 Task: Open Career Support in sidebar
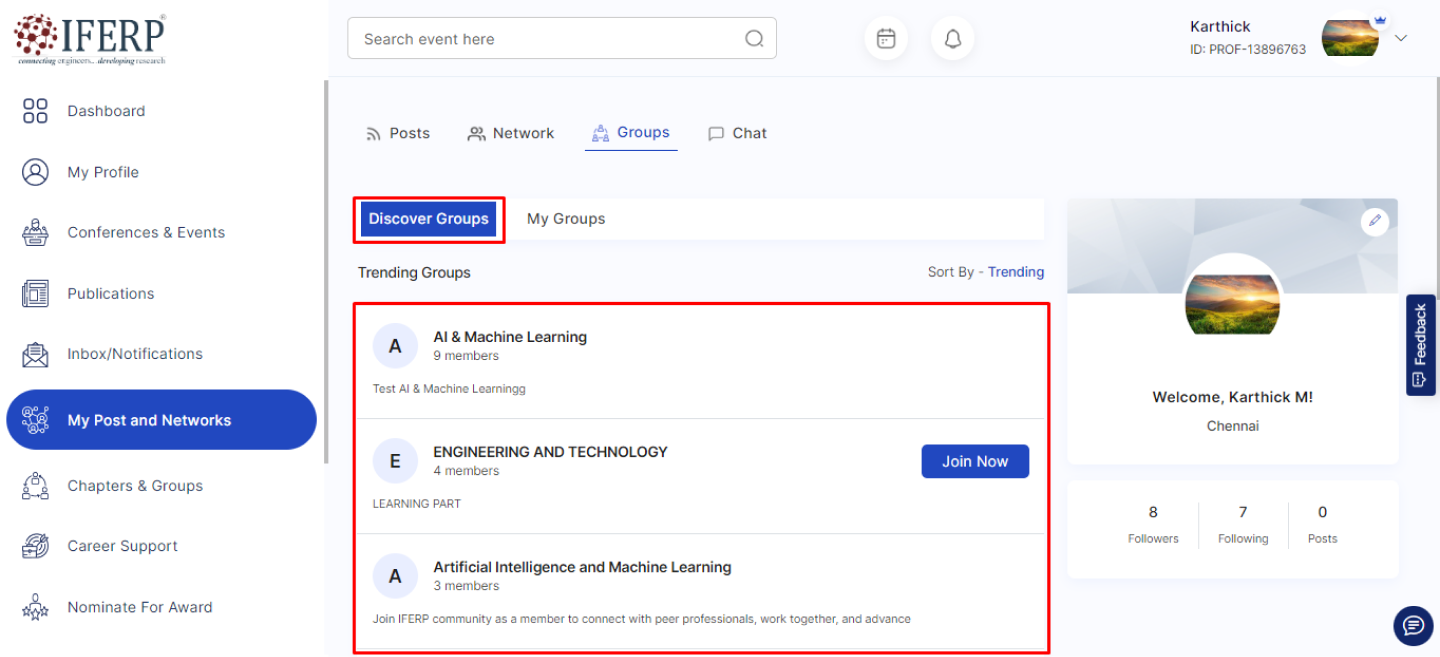(x=122, y=546)
